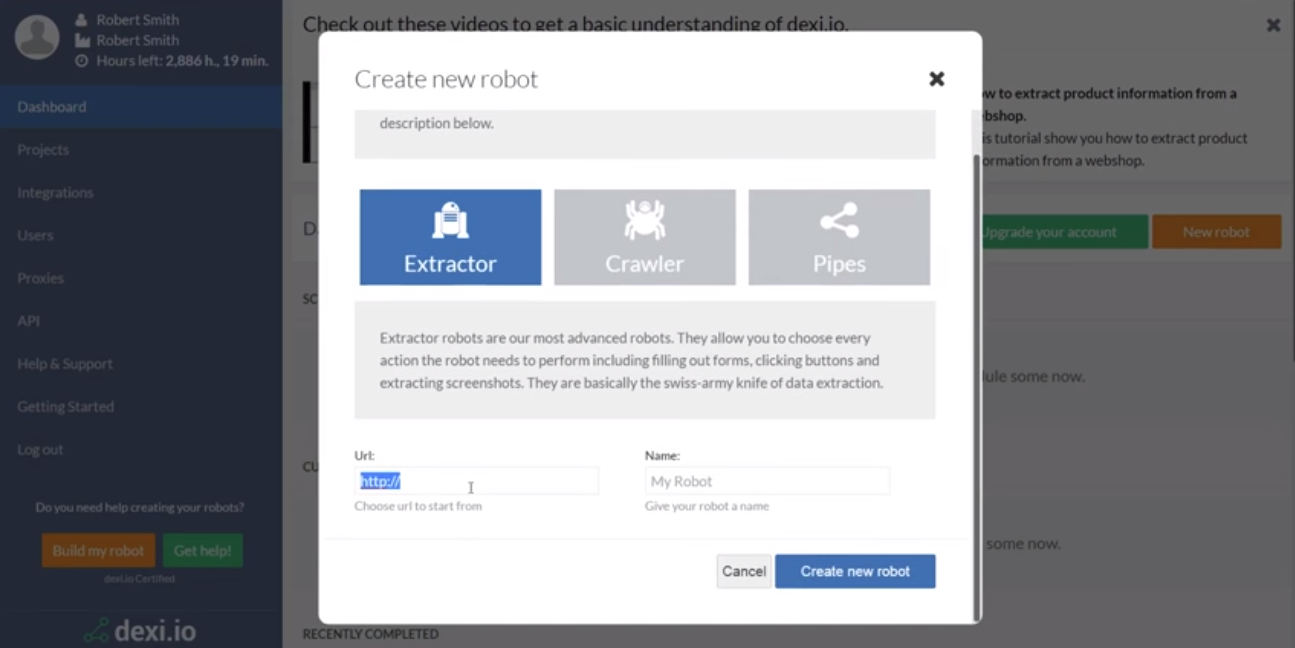Focus the robot Name field
The width and height of the screenshot is (1295, 648).
(767, 481)
